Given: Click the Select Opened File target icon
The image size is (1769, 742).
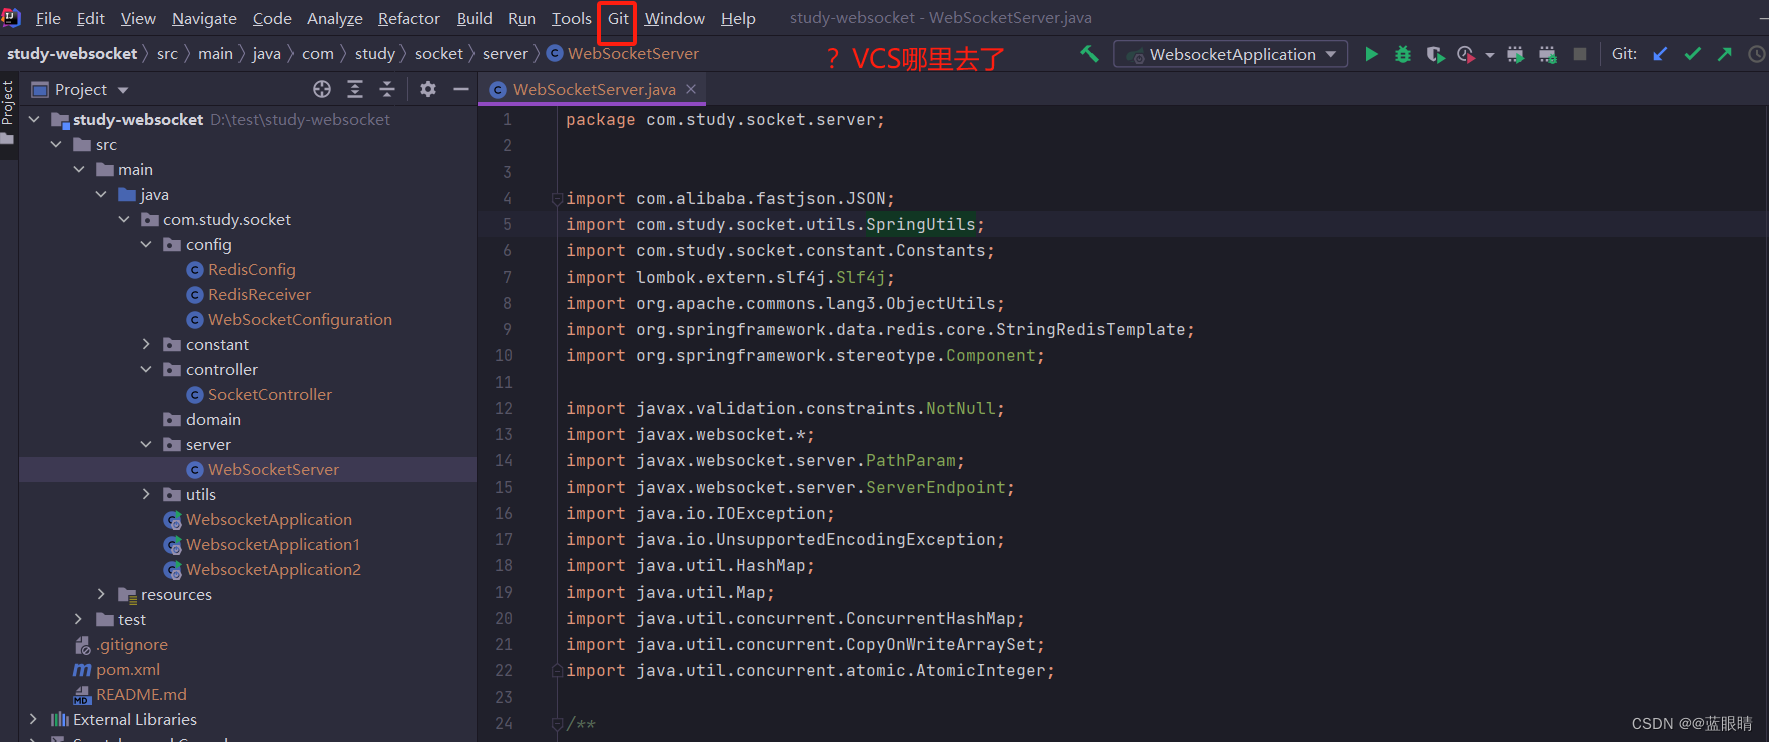Looking at the screenshot, I should pos(322,89).
